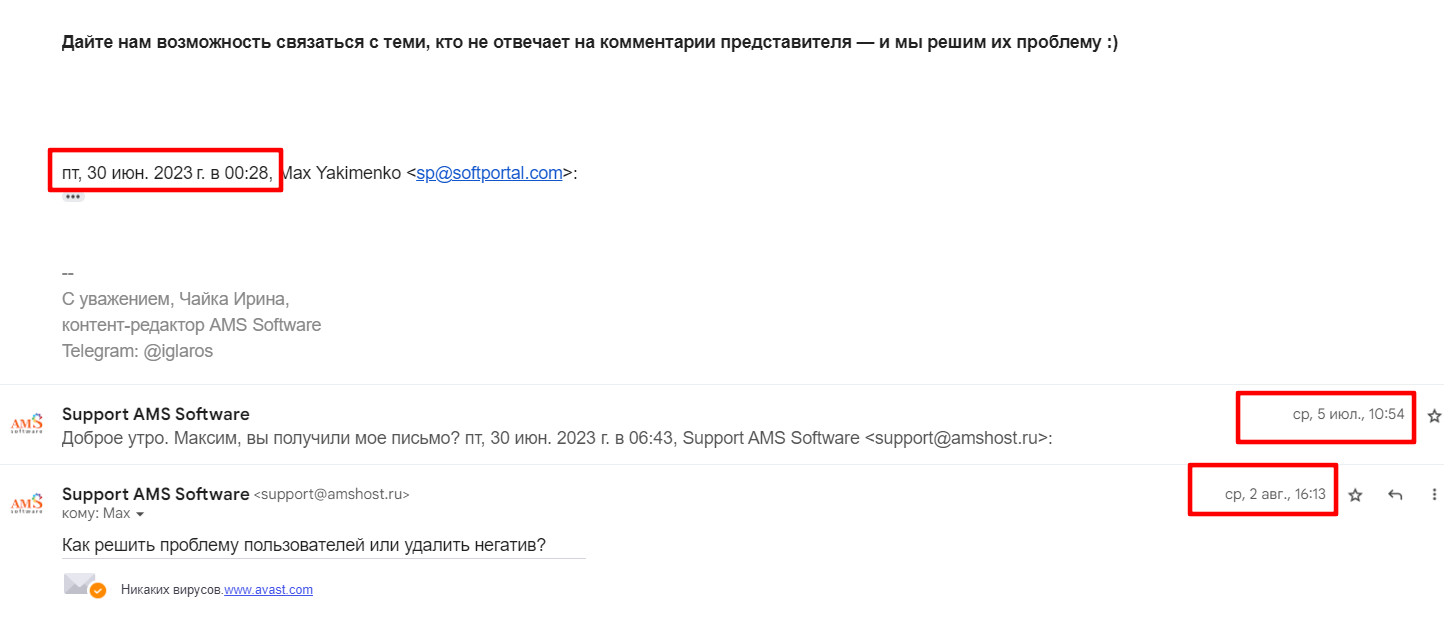The width and height of the screenshot is (1456, 626).
Task: Expand recipient details next to "кому: Max"
Action: (x=140, y=514)
